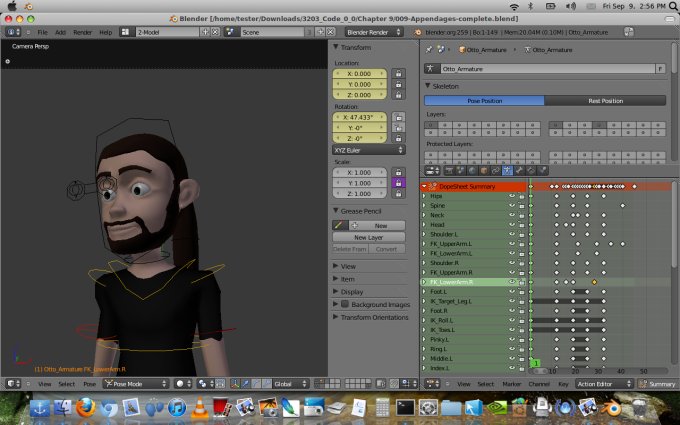
Task: Click the 3D manipulator axis icon
Action: coord(235,384)
